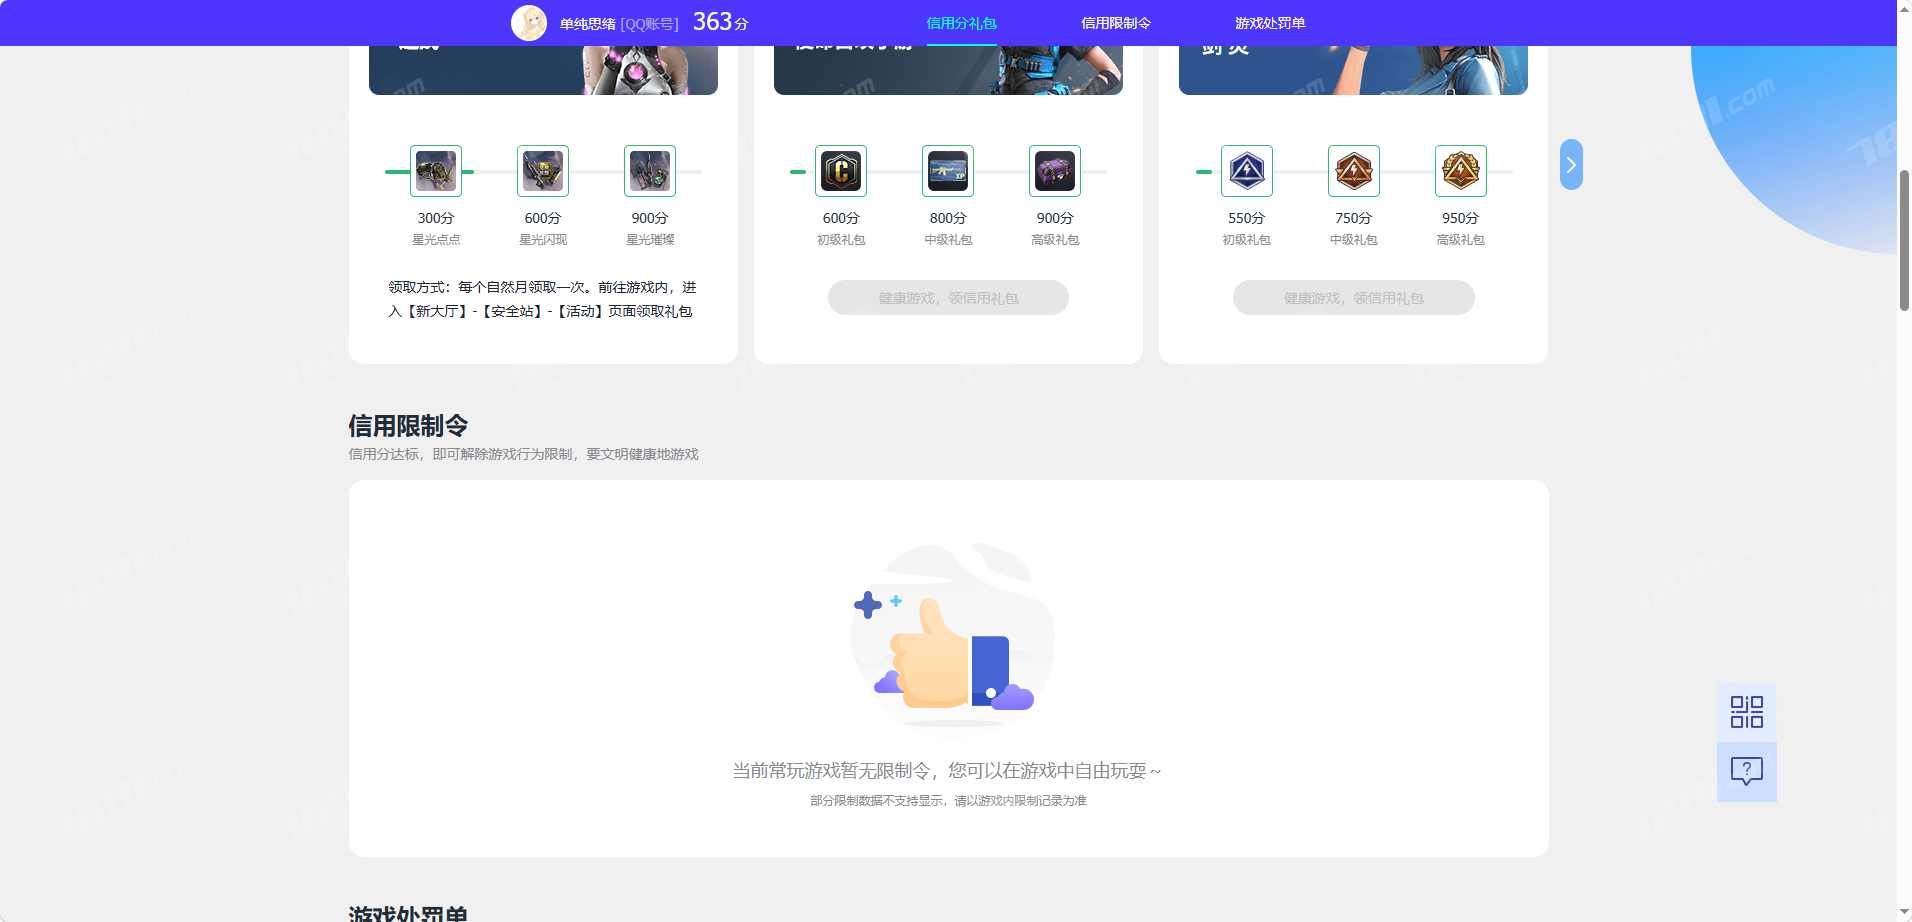Switch to 游戏处罚单 tab
The width and height of the screenshot is (1912, 922).
(1270, 23)
